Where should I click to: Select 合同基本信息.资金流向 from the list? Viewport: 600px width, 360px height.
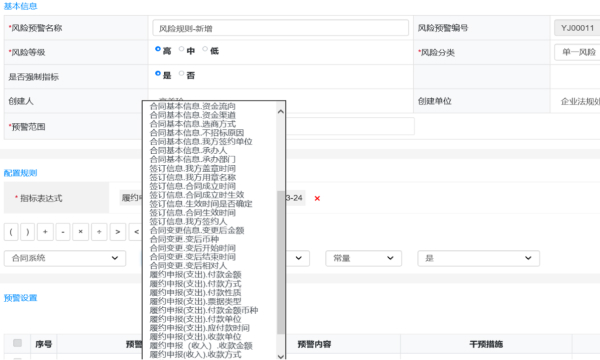(192, 106)
